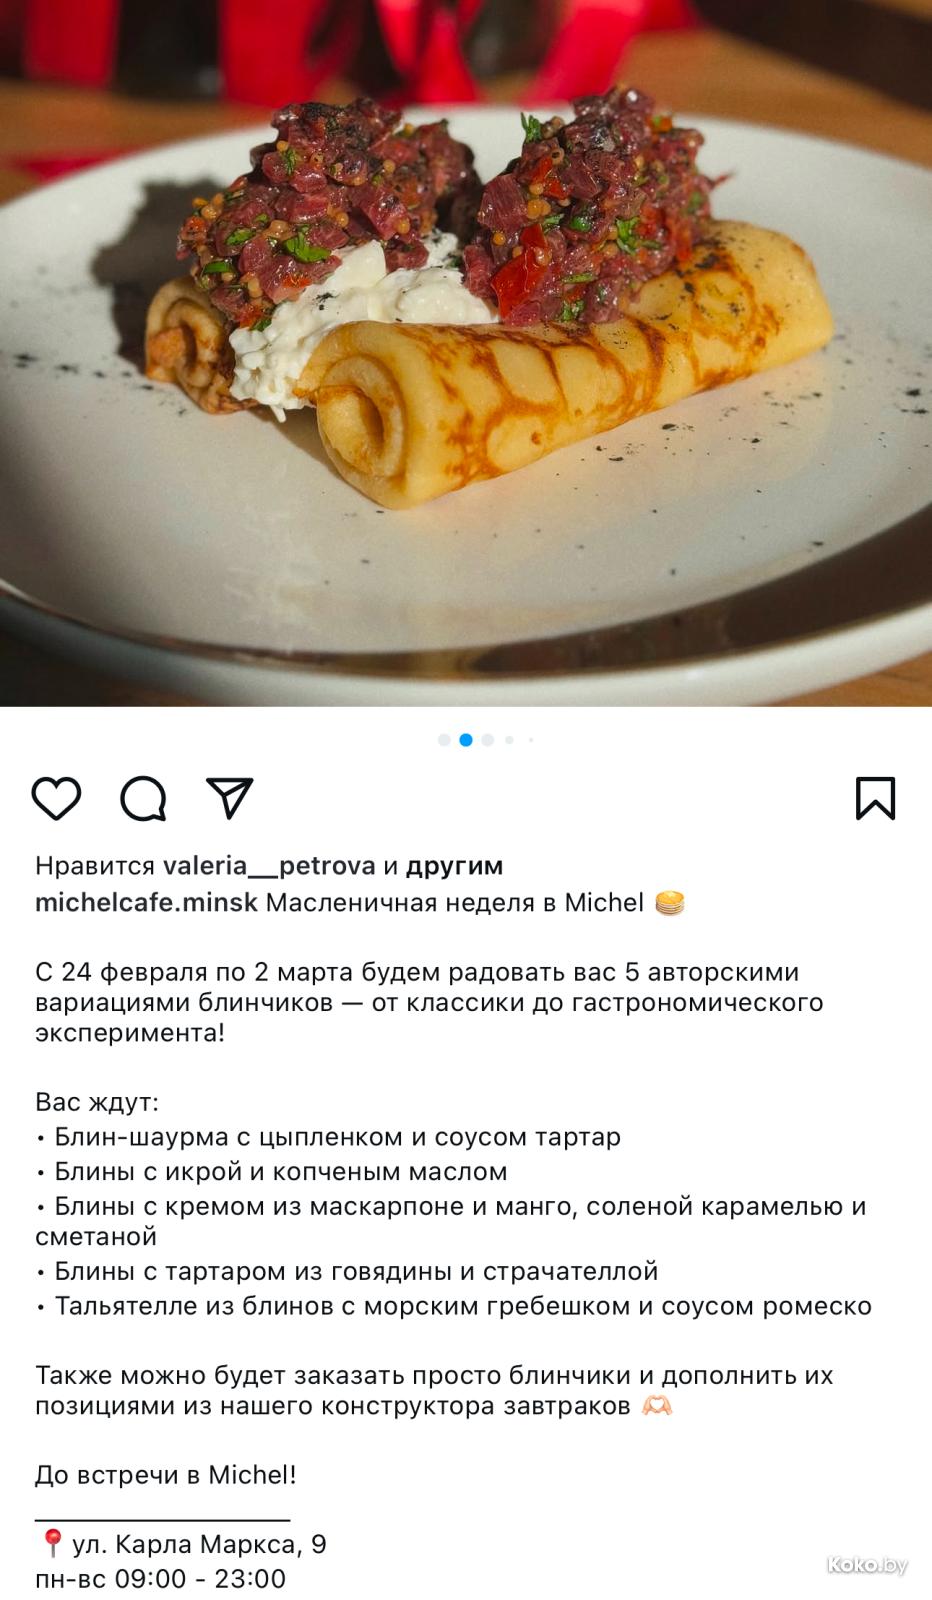View others who liked via 'другим'

454,866
